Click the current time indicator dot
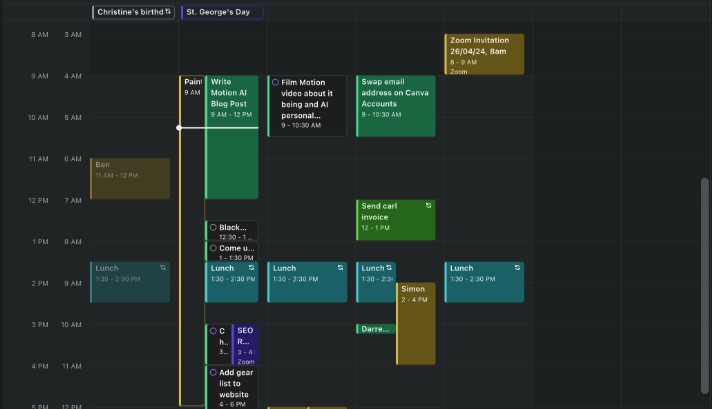 179,128
